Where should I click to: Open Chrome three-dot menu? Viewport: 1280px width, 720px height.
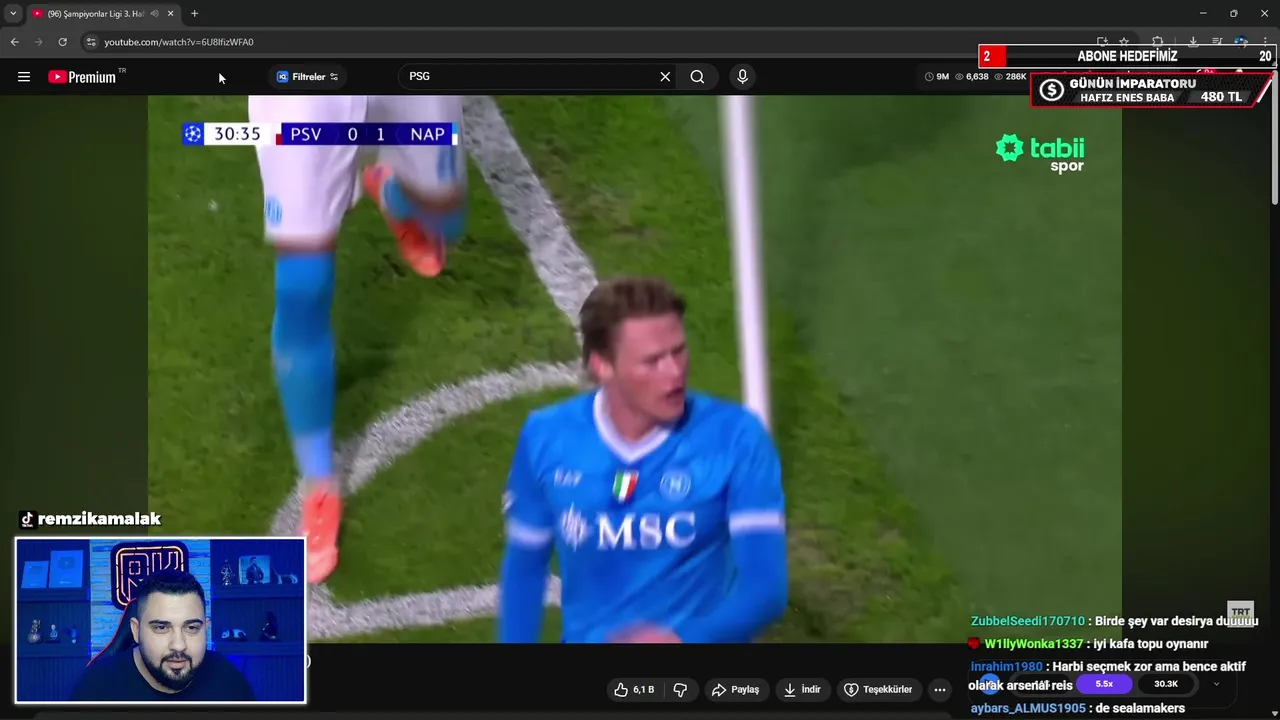tap(1265, 42)
